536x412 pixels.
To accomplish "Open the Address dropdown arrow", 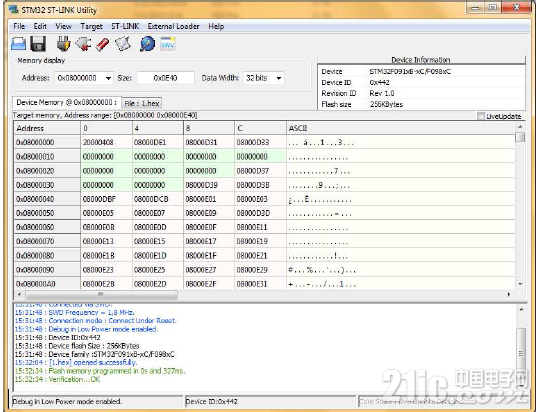I will 108,78.
